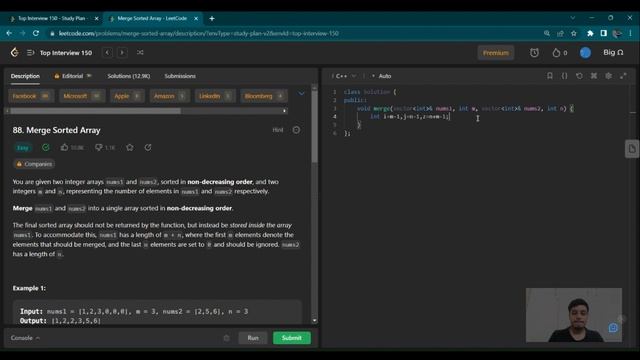Share this page icon in the address bar
Screen dimensions: 640x360
[x=560, y=33]
